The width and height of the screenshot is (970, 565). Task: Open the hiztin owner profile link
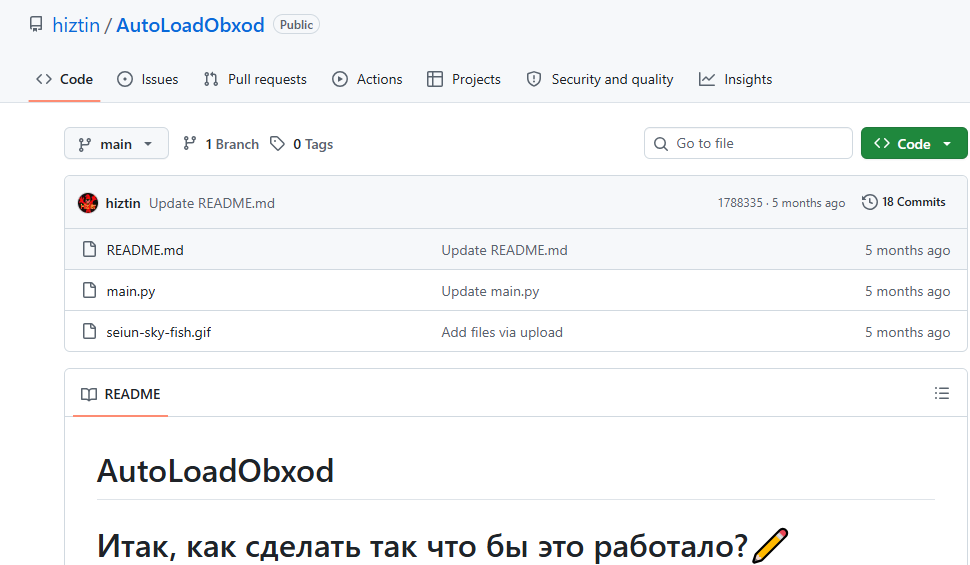(76, 25)
